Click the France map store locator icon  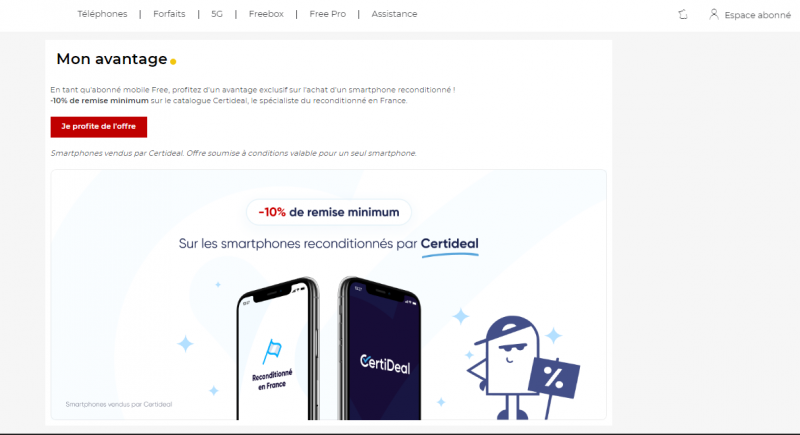coord(682,14)
